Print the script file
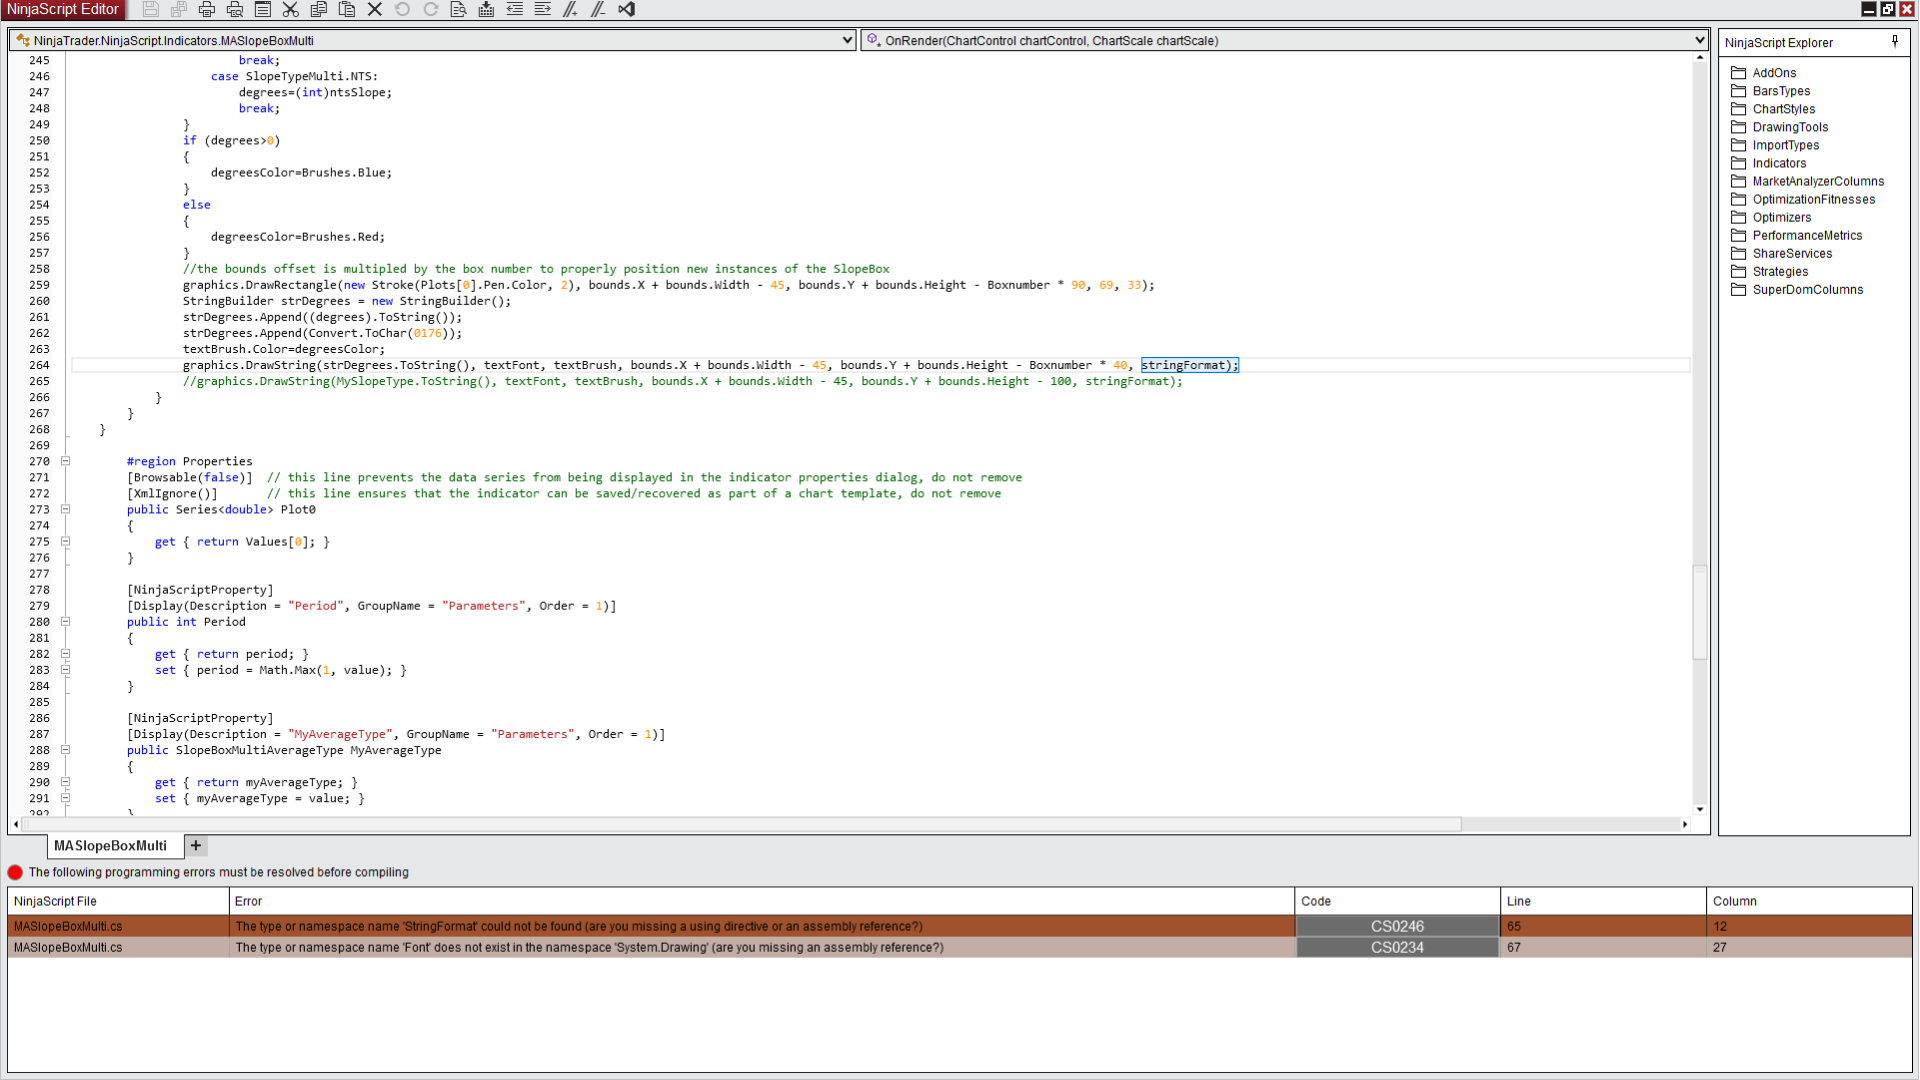The height and width of the screenshot is (1080, 1920). (207, 9)
